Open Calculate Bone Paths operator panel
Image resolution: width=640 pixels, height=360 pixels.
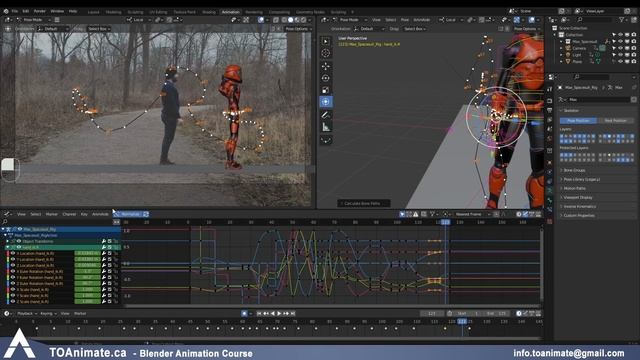point(363,203)
